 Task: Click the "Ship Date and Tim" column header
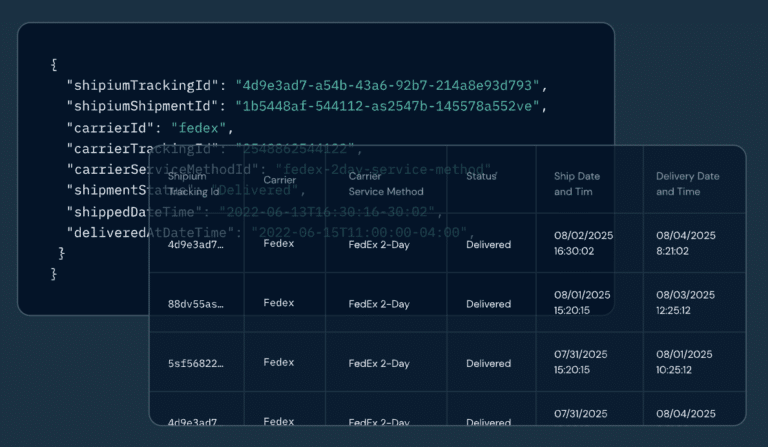coord(577,184)
